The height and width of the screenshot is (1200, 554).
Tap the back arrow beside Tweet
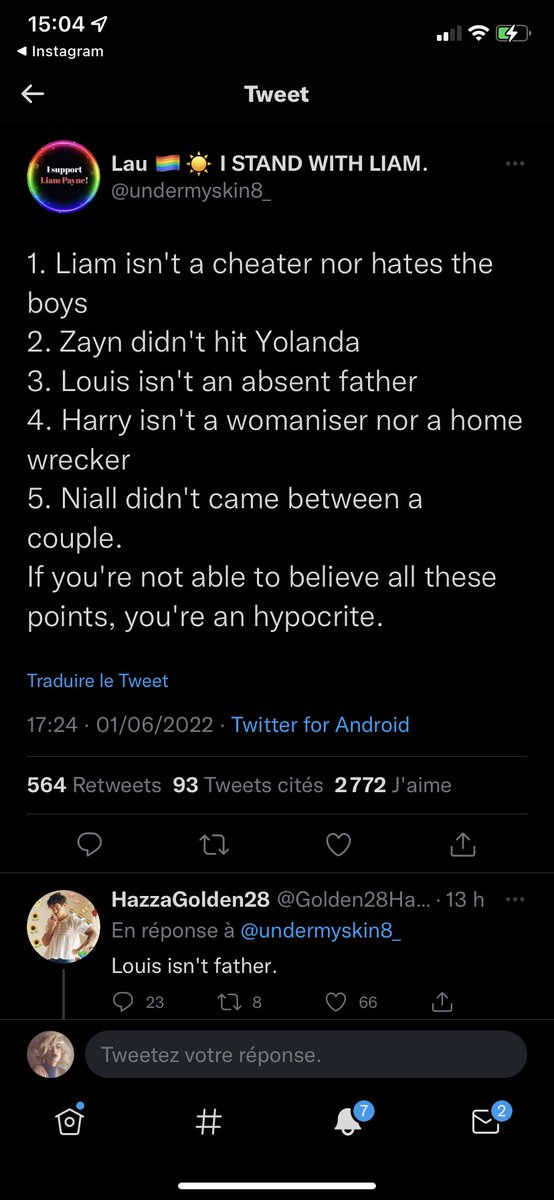(33, 94)
